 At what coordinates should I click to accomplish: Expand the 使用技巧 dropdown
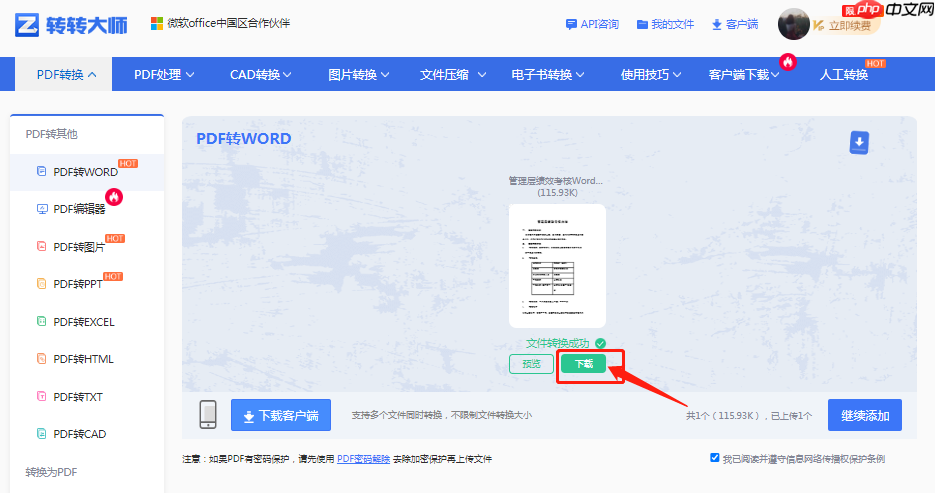click(677, 75)
